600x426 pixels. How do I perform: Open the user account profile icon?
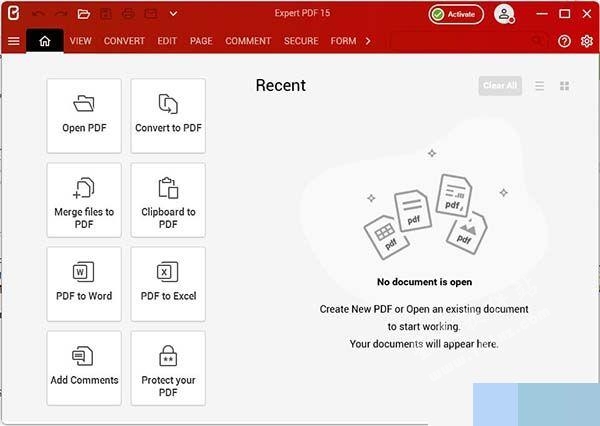tap(504, 14)
